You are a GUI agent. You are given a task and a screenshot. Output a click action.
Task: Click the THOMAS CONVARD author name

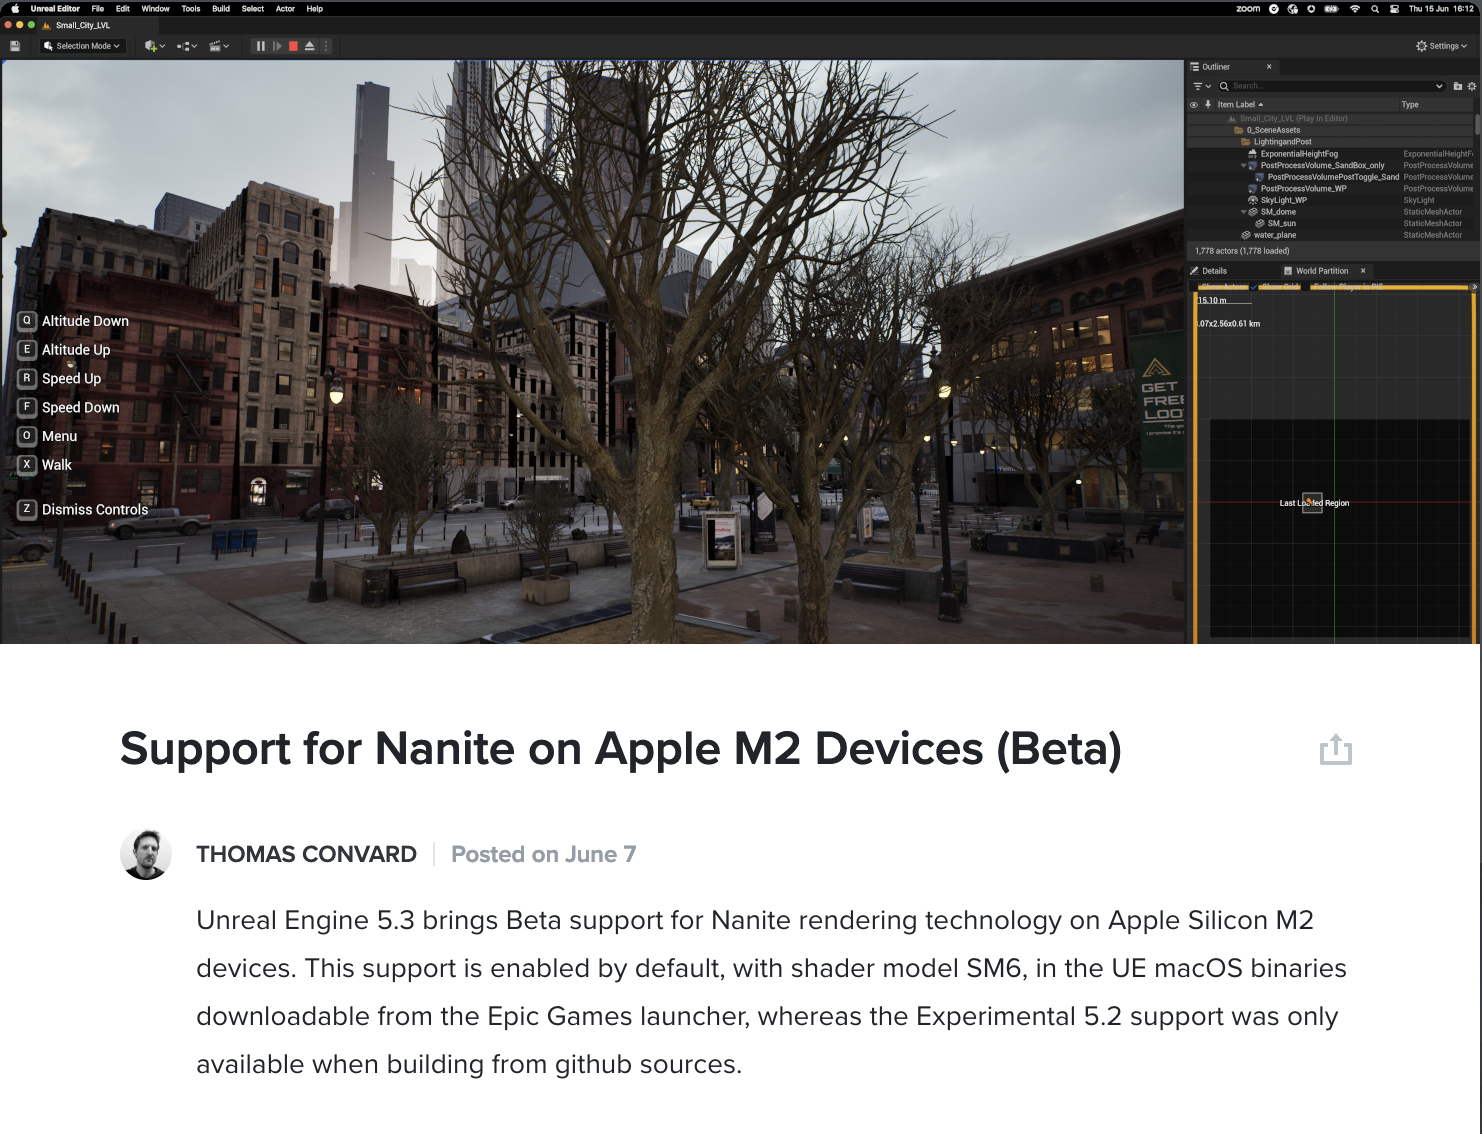pyautogui.click(x=306, y=854)
